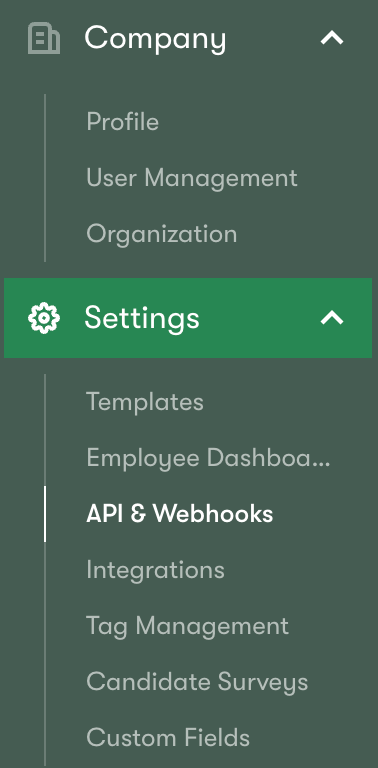The image size is (378, 768).
Task: Open Candidate Surveys settings
Action: tap(197, 682)
